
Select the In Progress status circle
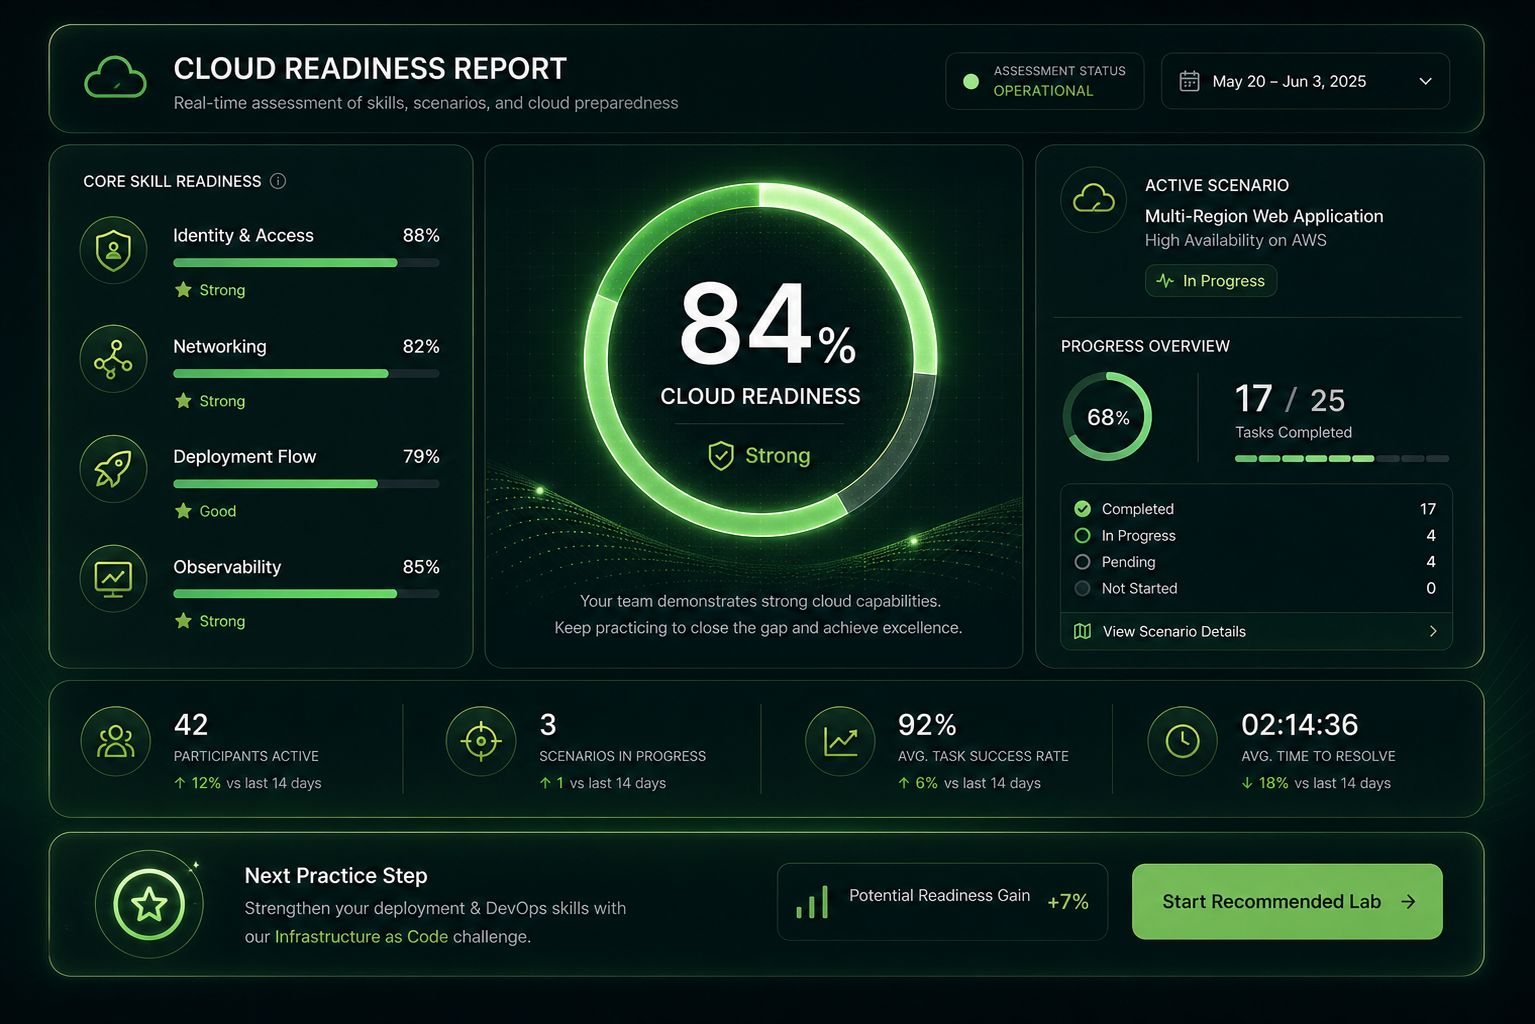[x=1082, y=536]
